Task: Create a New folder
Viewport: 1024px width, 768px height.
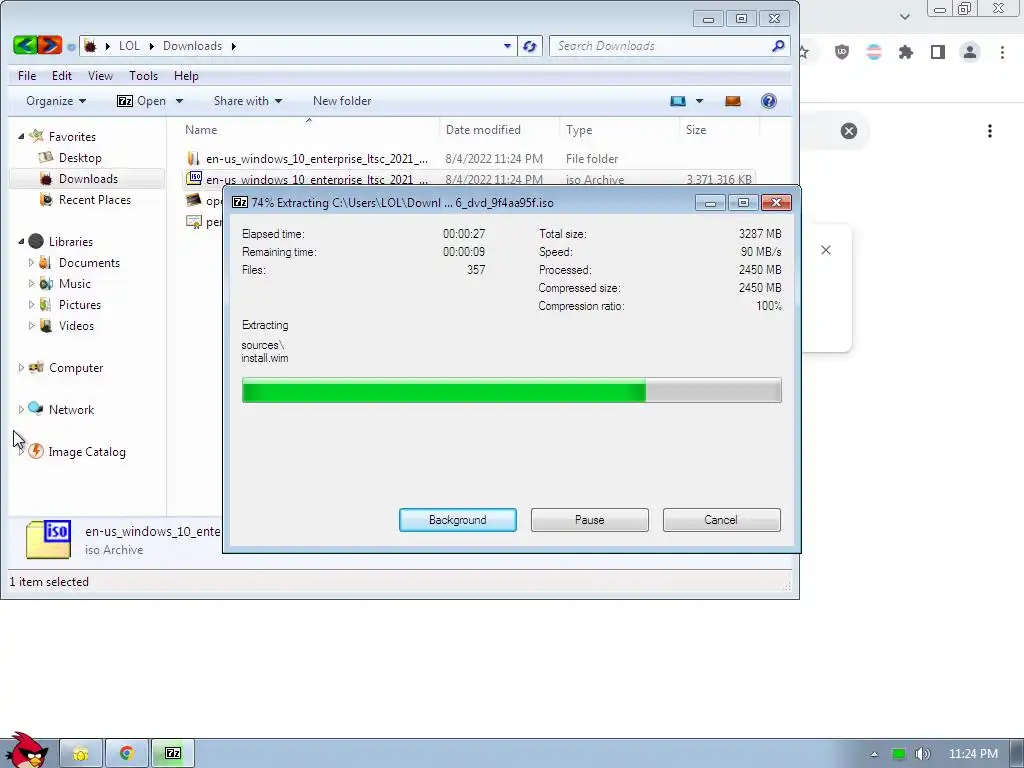Action: tap(342, 101)
